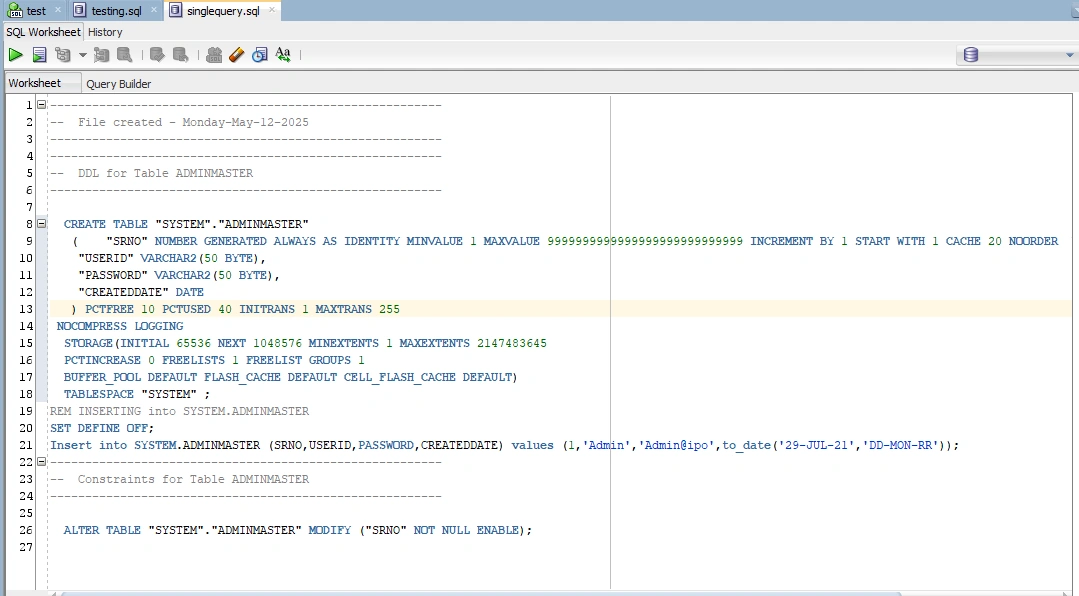Switch to the testing.sql tab
1079x596 pixels.
click(x=115, y=10)
